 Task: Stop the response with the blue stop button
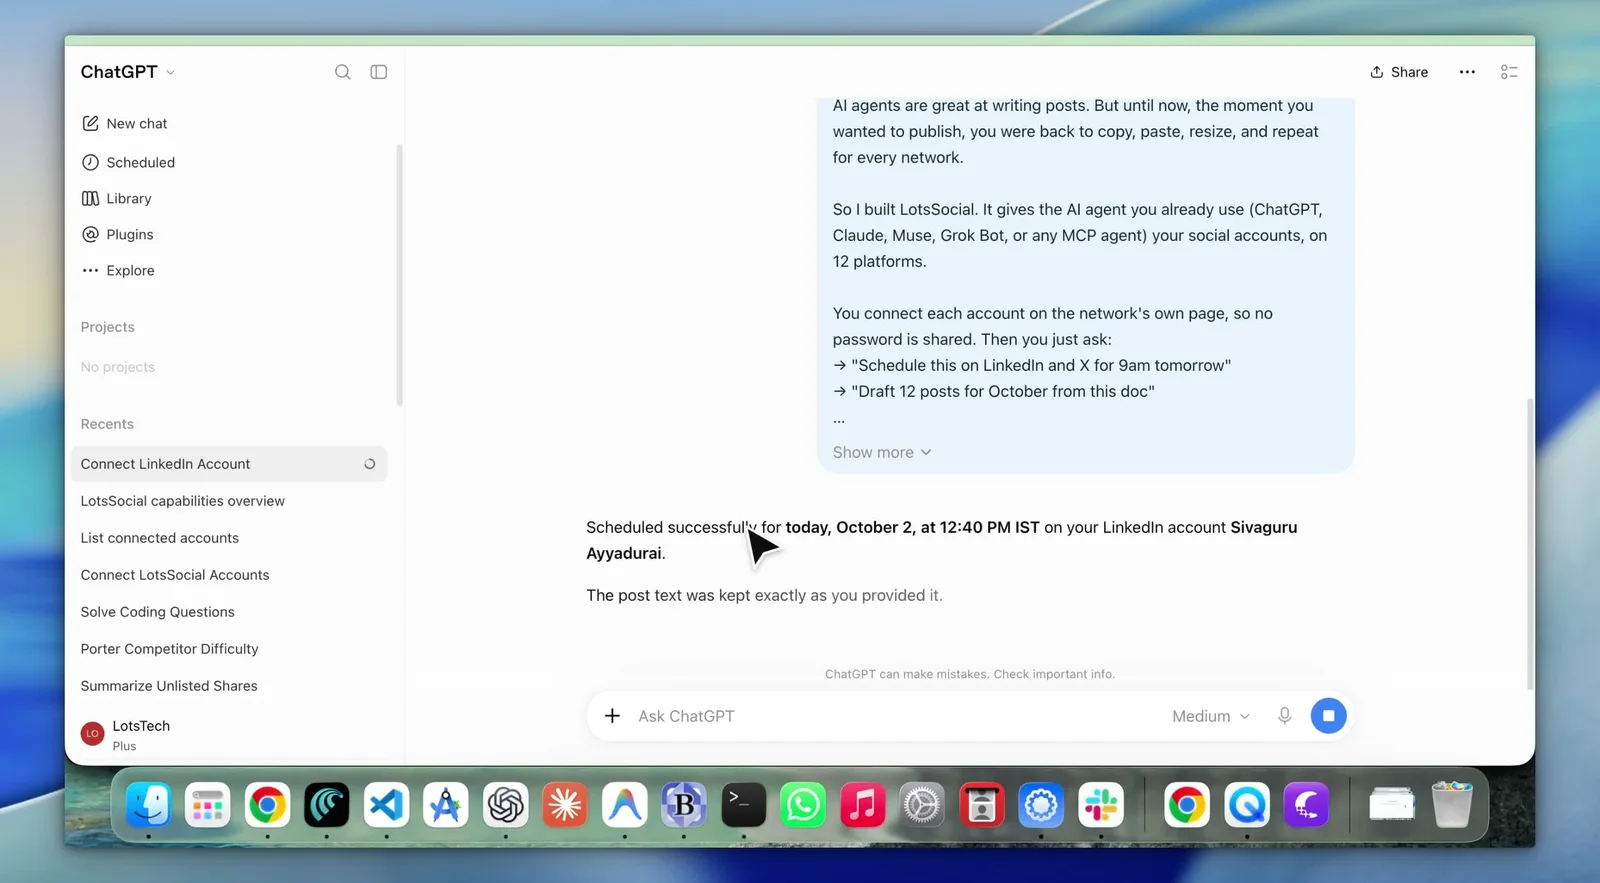[1328, 716]
